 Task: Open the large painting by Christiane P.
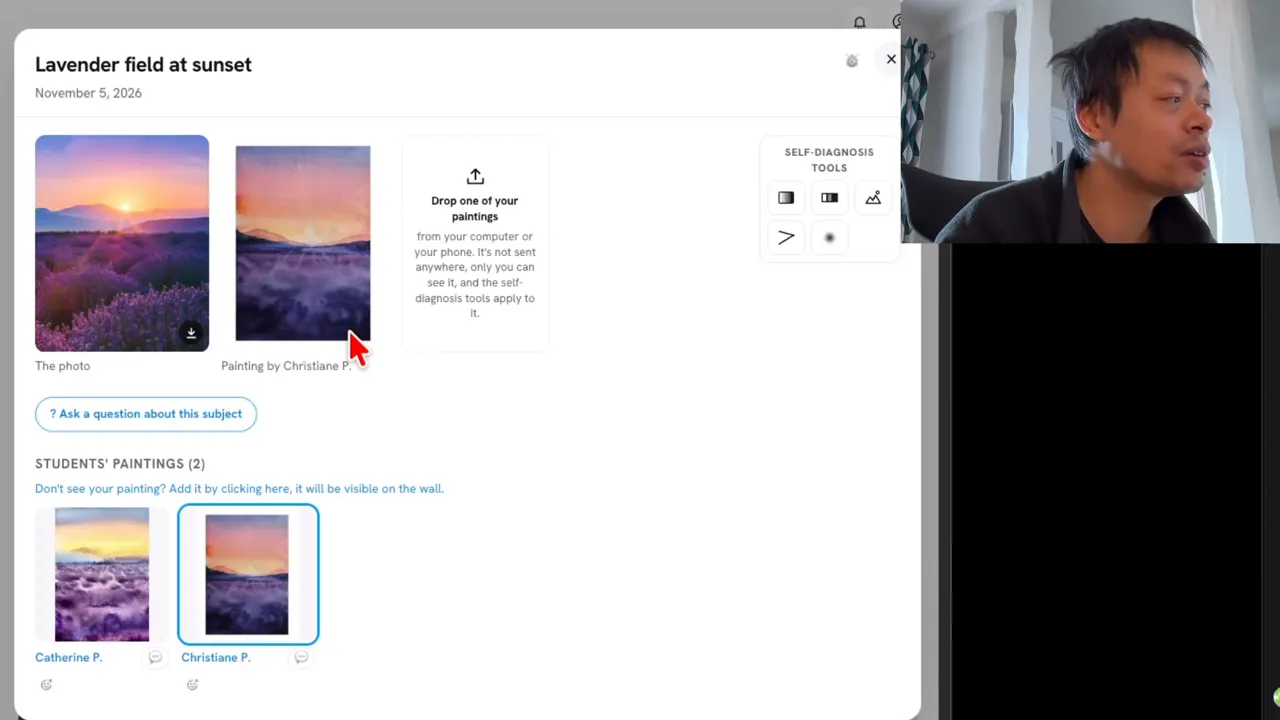point(303,243)
